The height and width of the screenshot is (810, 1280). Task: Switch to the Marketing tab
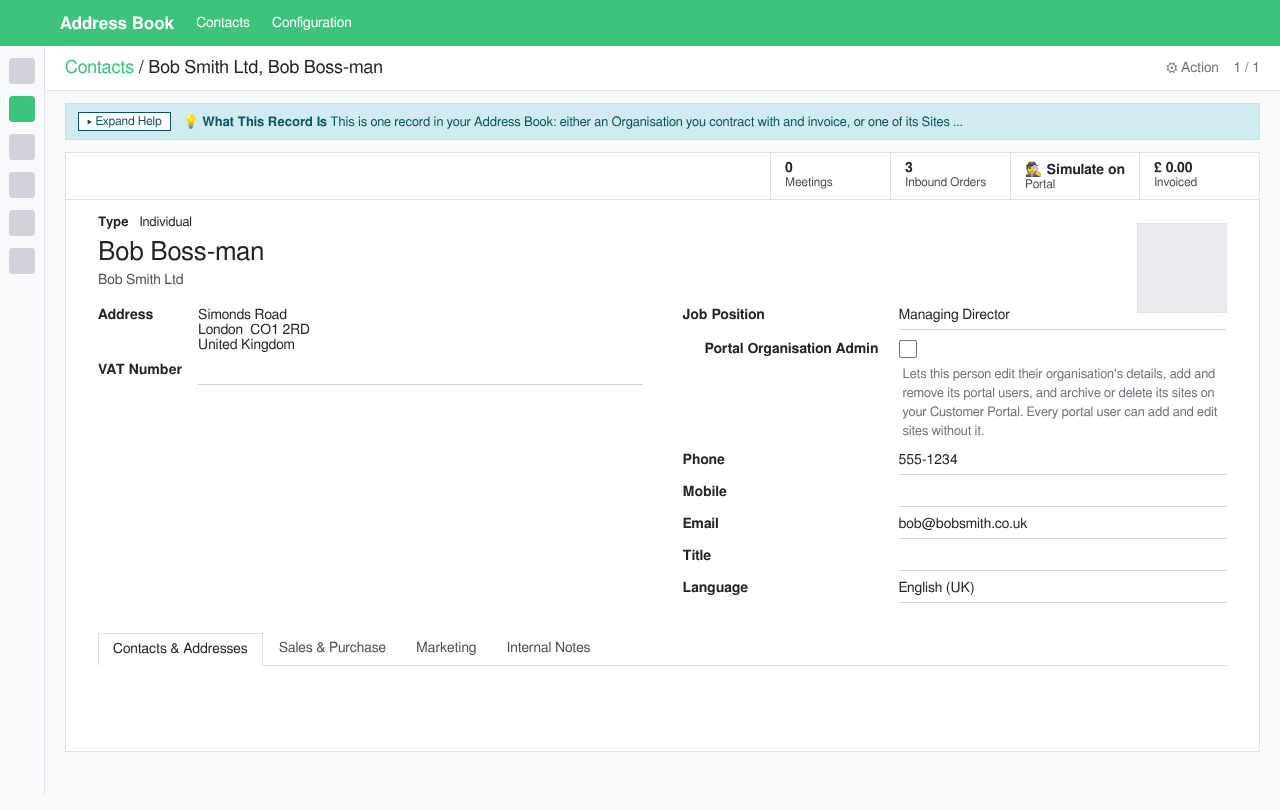tap(446, 648)
